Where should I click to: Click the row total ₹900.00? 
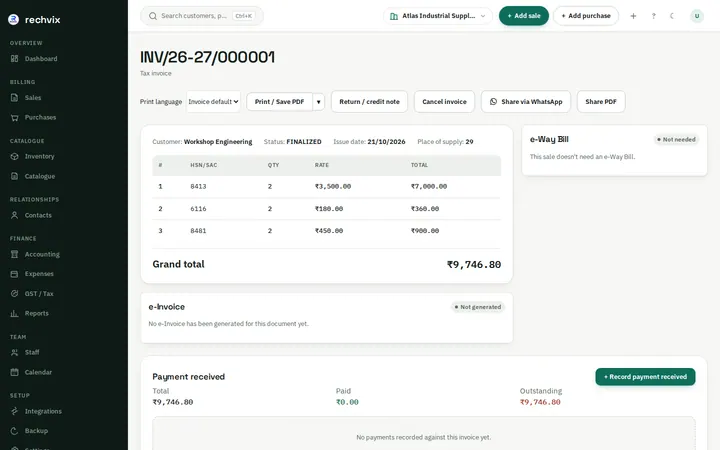click(x=425, y=231)
